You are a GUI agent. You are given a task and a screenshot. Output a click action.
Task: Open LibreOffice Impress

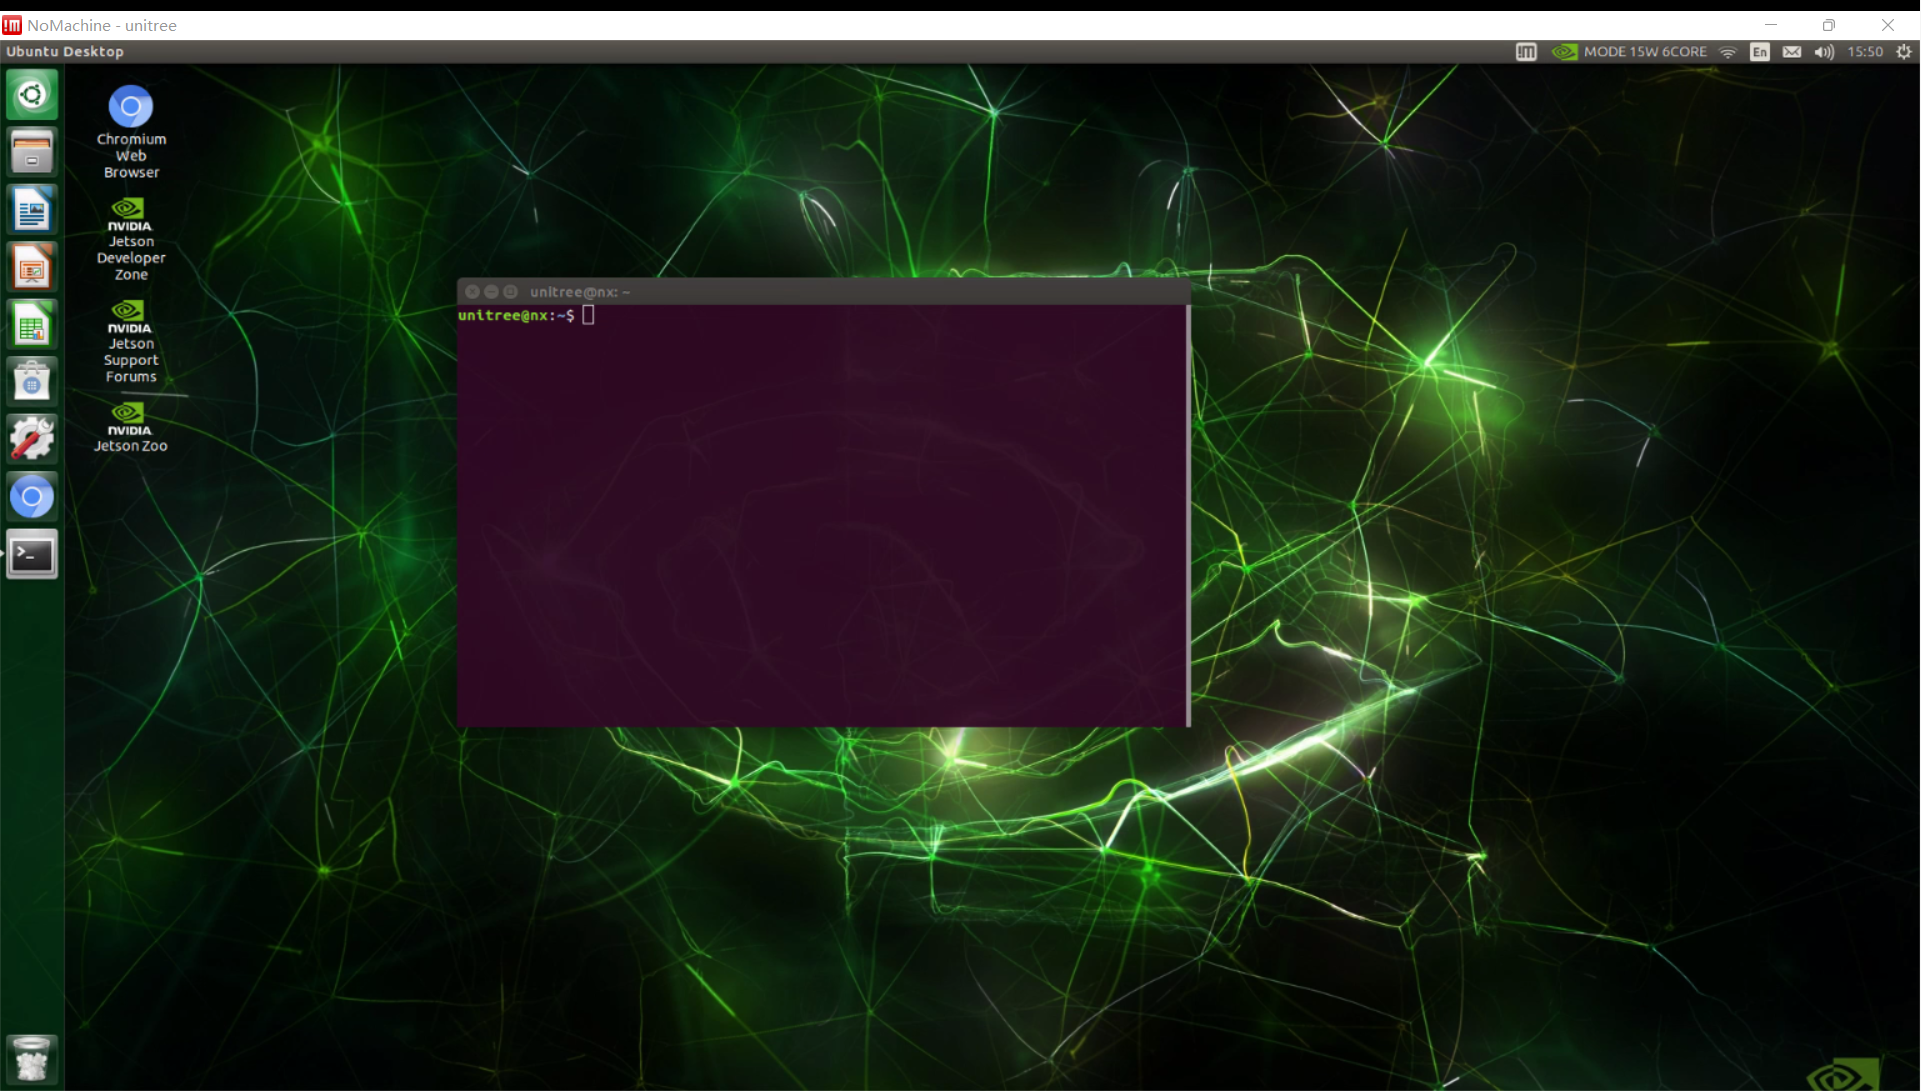(x=32, y=266)
